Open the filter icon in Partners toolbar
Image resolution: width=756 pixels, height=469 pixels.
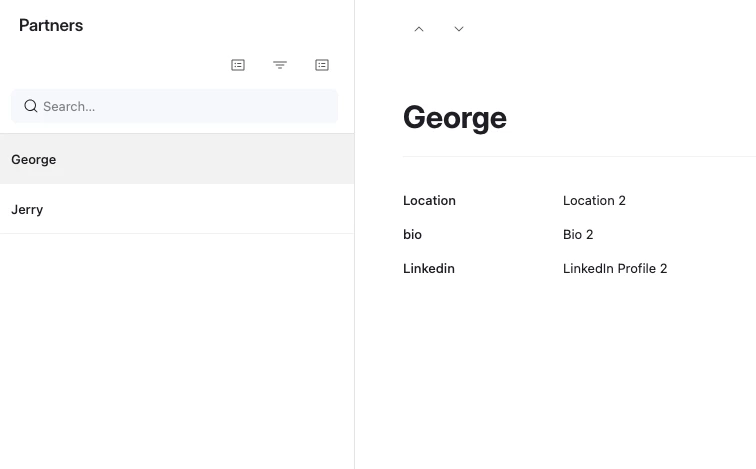(x=280, y=65)
